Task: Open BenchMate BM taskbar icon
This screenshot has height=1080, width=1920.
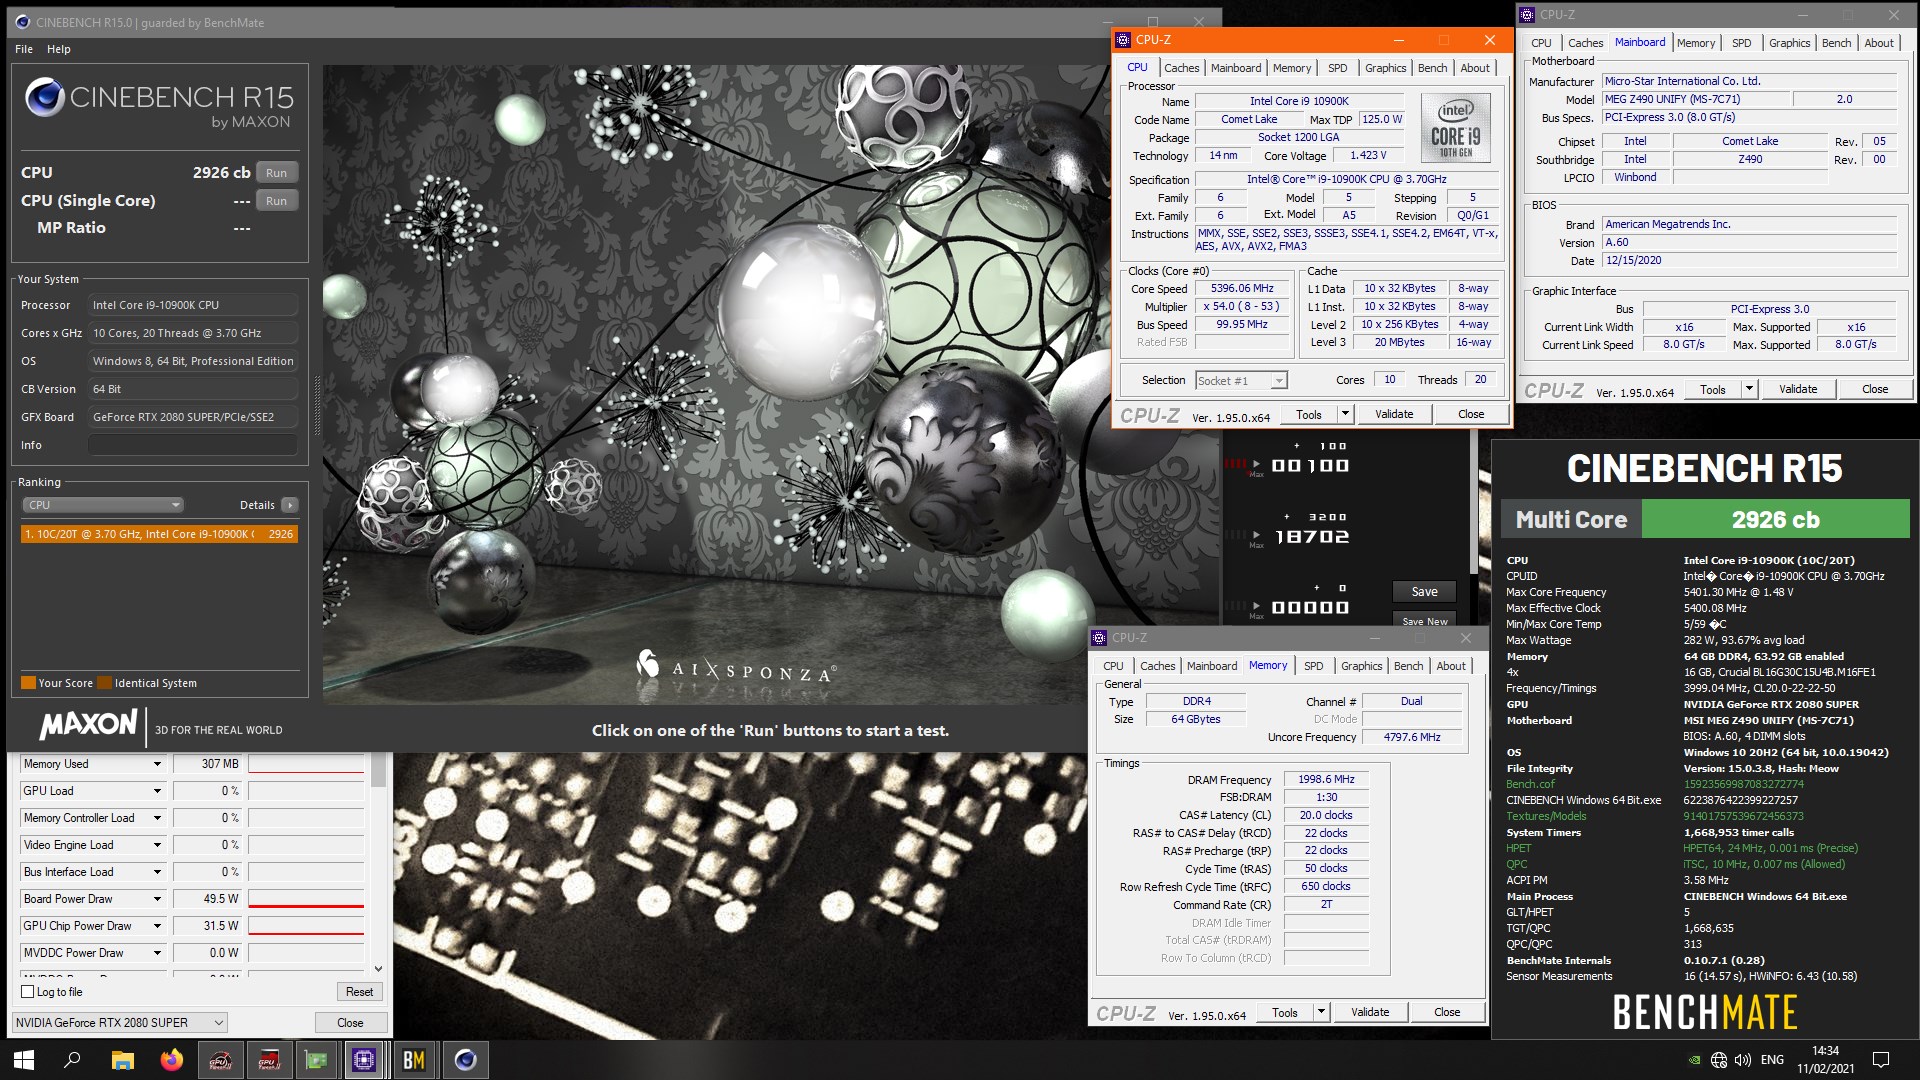Action: coord(414,1060)
